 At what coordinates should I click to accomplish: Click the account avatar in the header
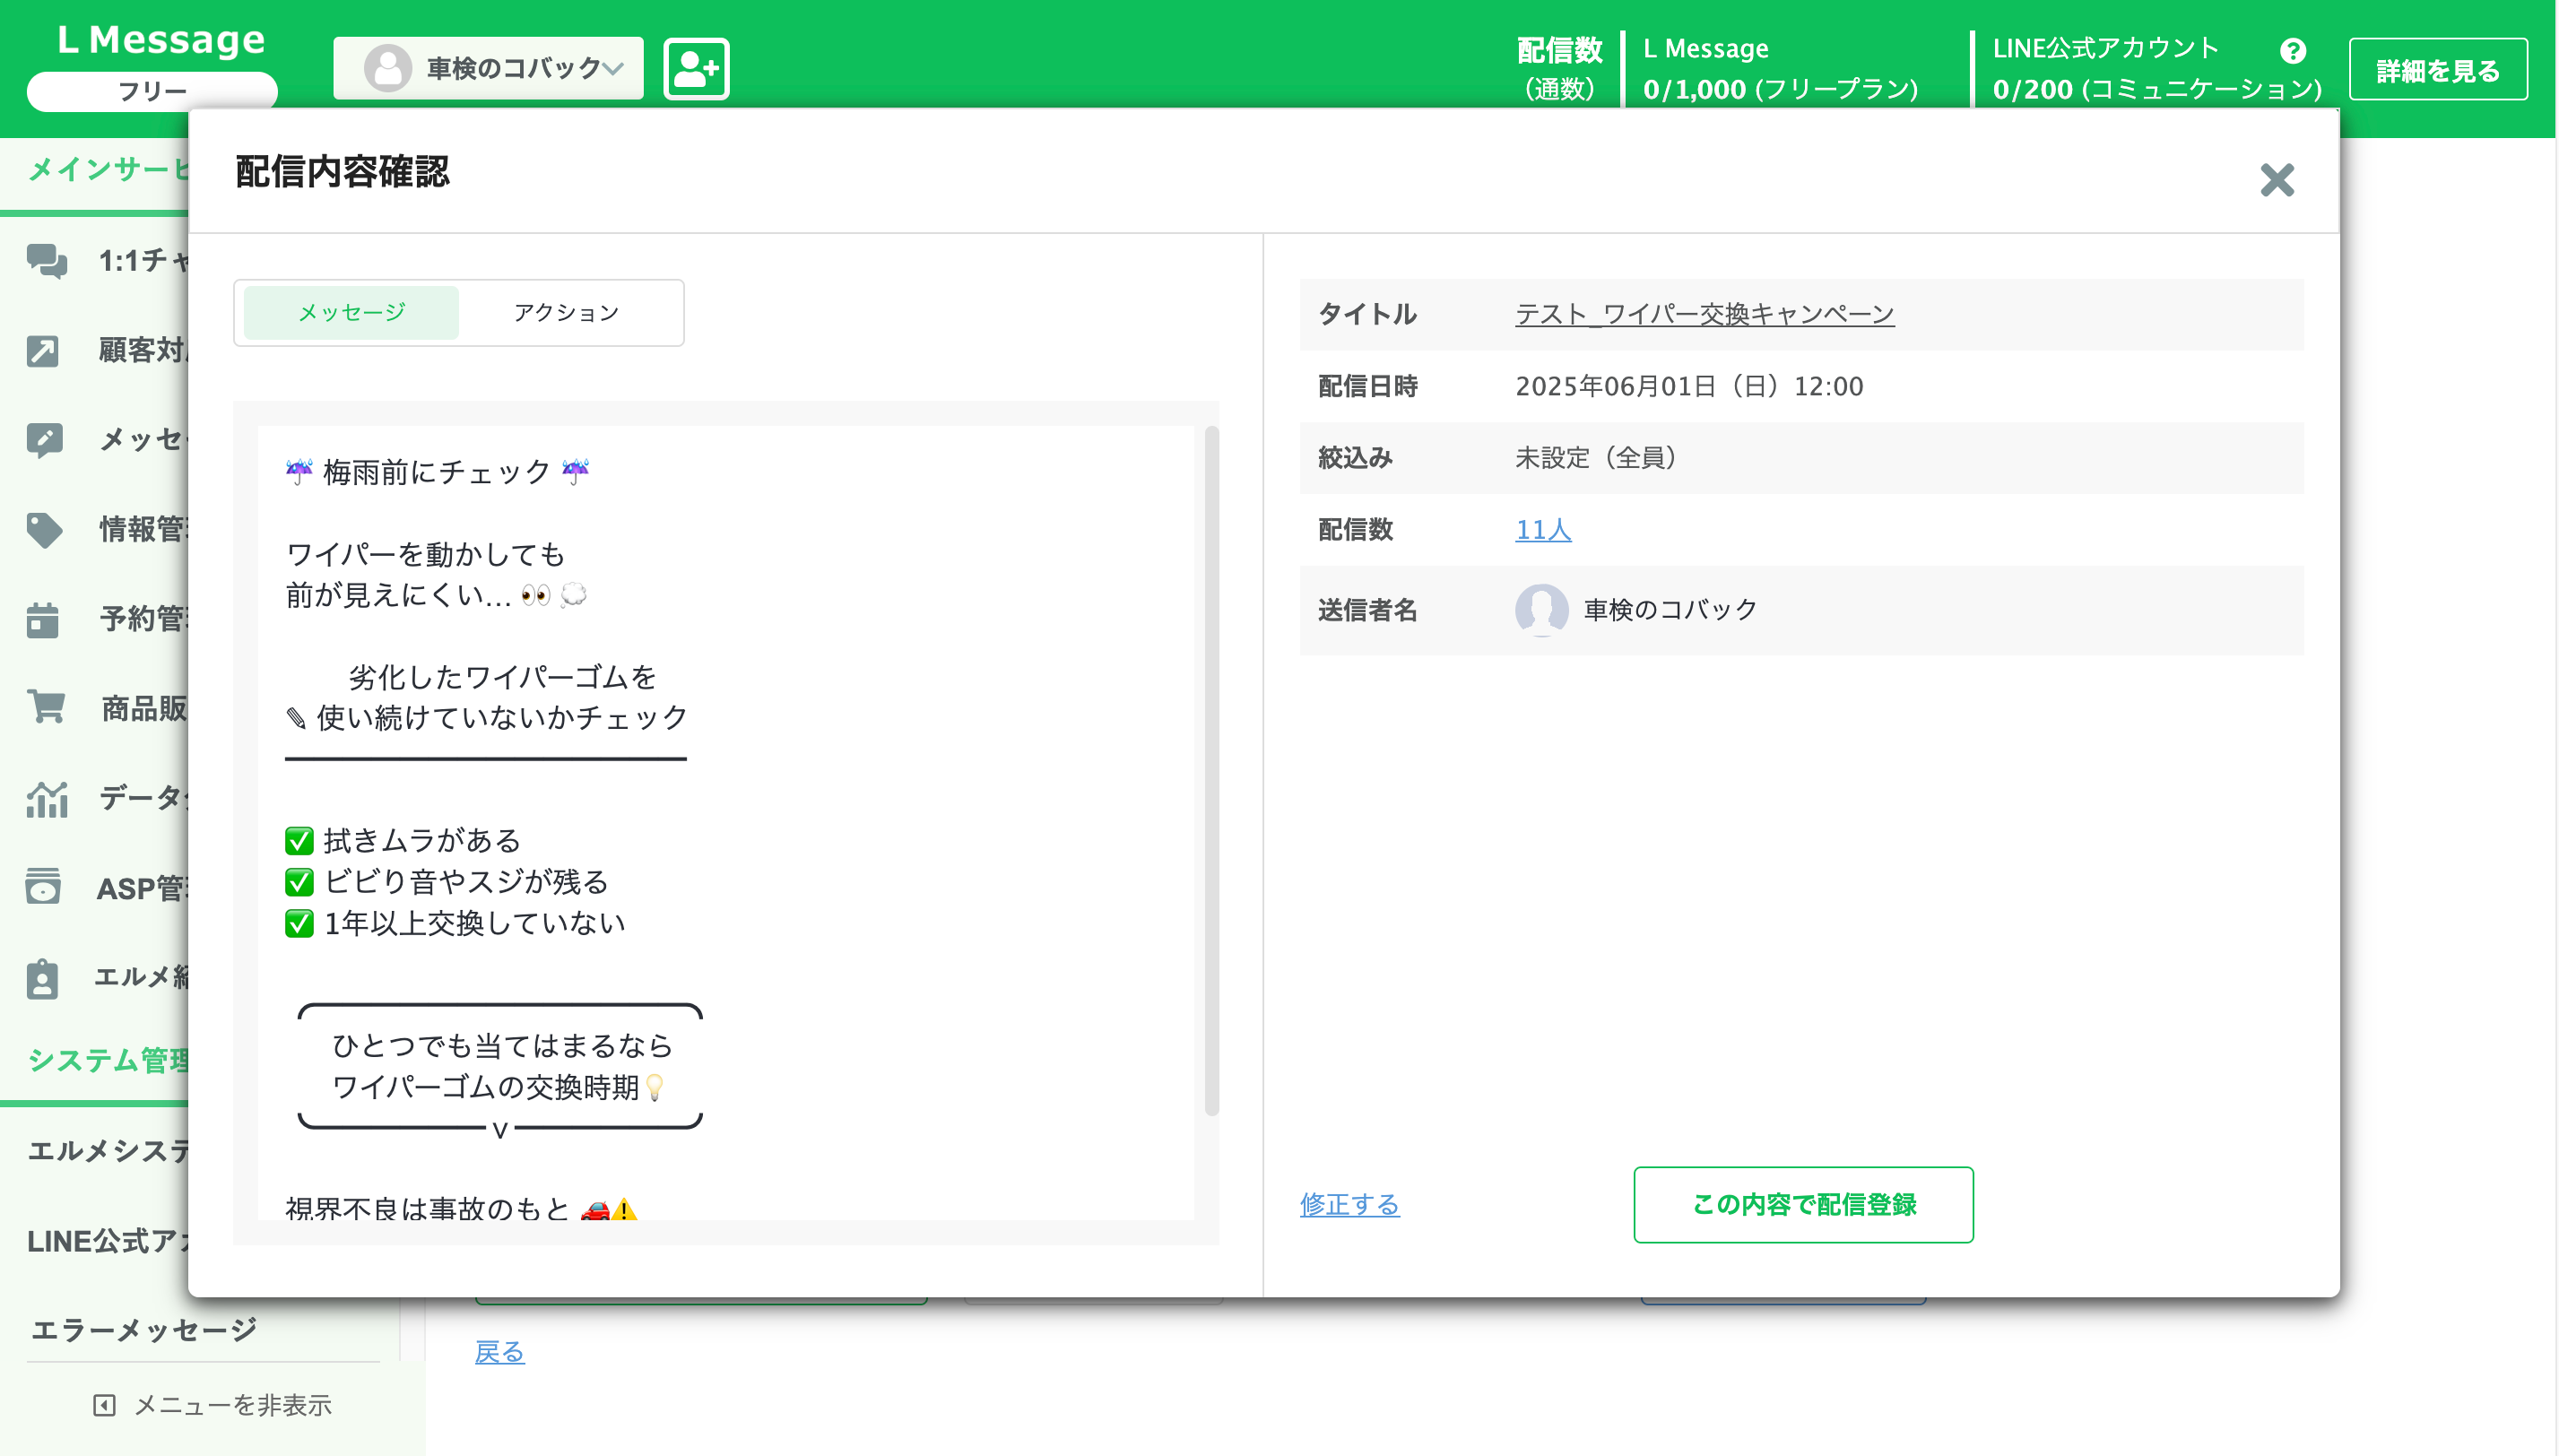(388, 69)
